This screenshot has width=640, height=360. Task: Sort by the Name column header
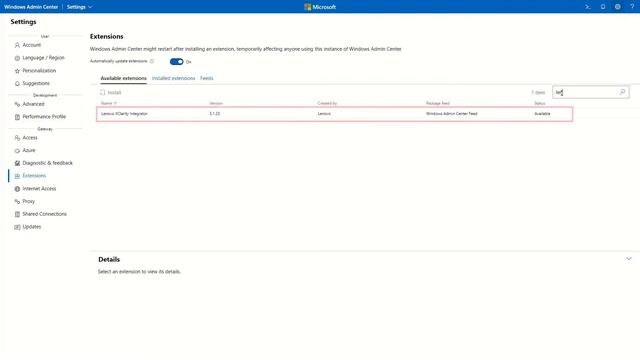(x=109, y=103)
